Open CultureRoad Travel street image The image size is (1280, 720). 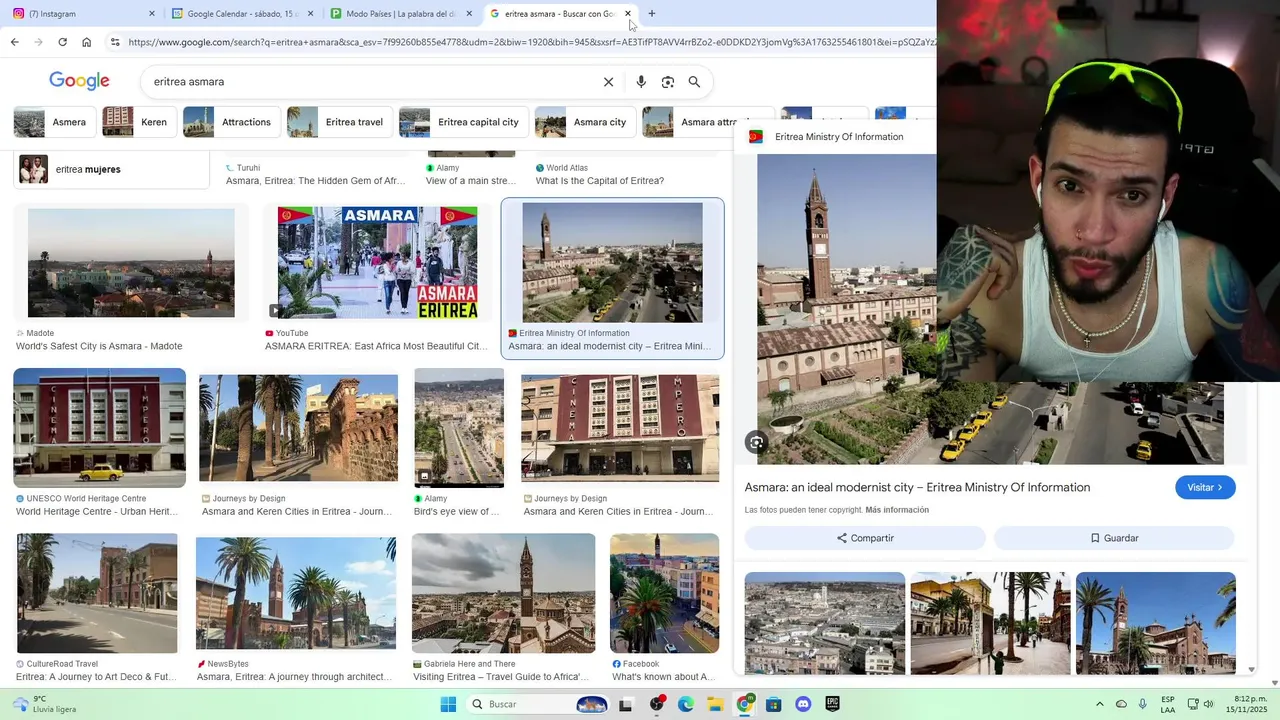(97, 593)
